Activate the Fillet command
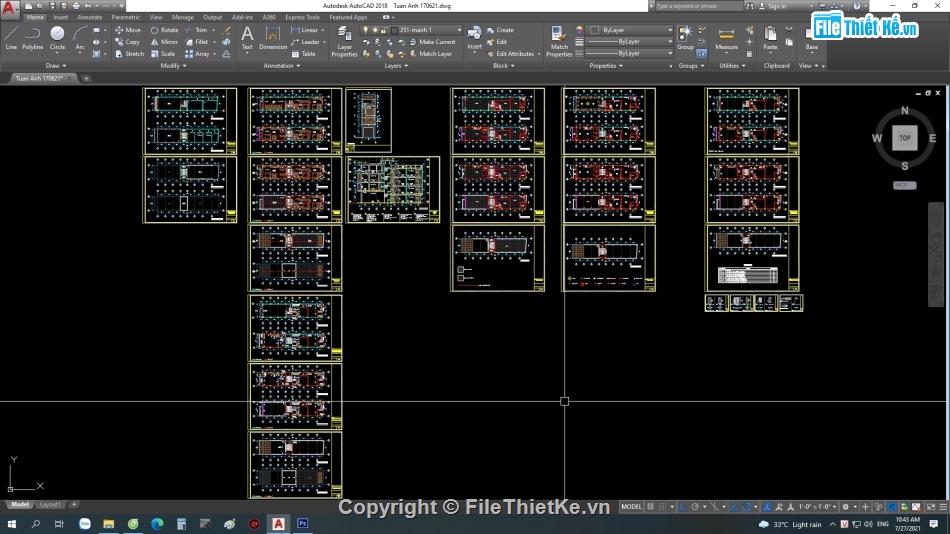The image size is (950, 534). [x=197, y=42]
